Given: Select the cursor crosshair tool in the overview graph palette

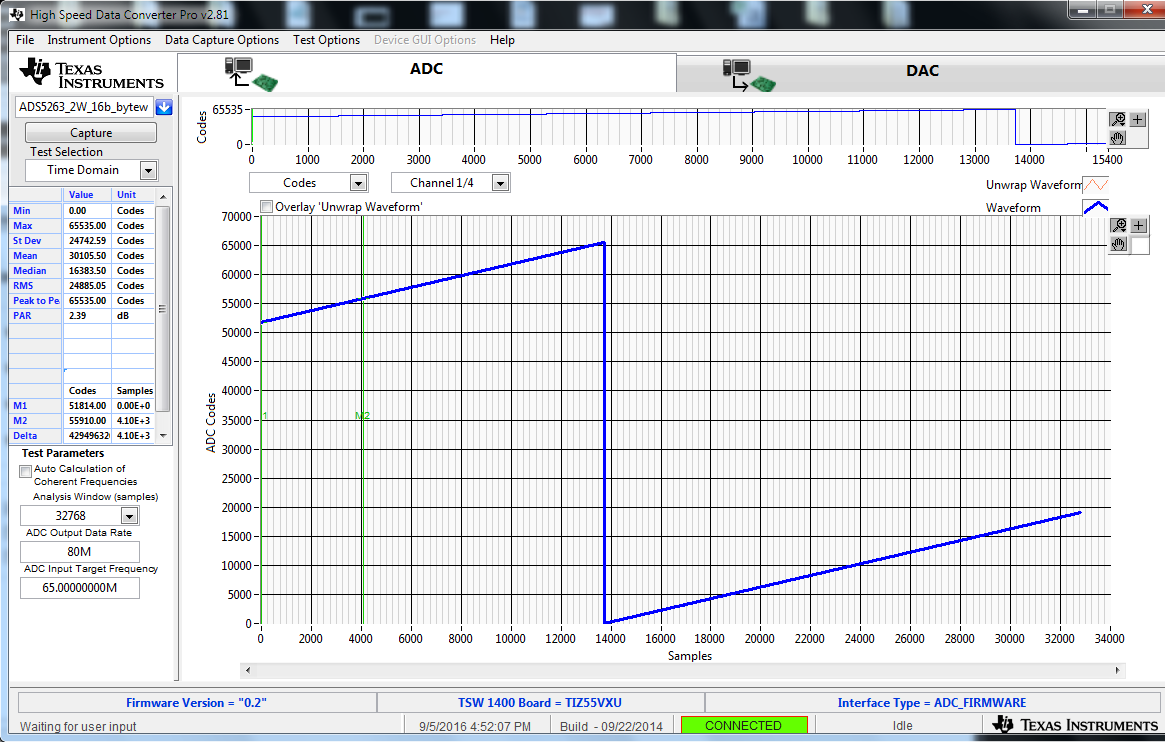Looking at the screenshot, I should click(1138, 120).
